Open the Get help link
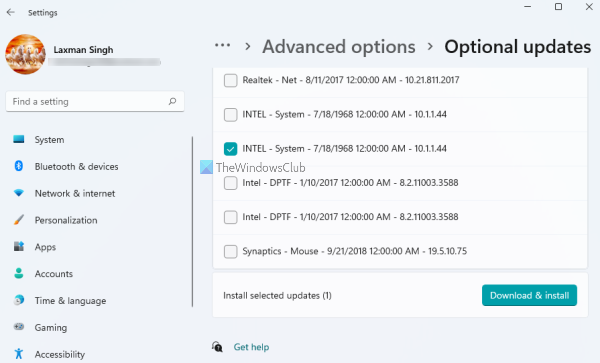 point(251,347)
